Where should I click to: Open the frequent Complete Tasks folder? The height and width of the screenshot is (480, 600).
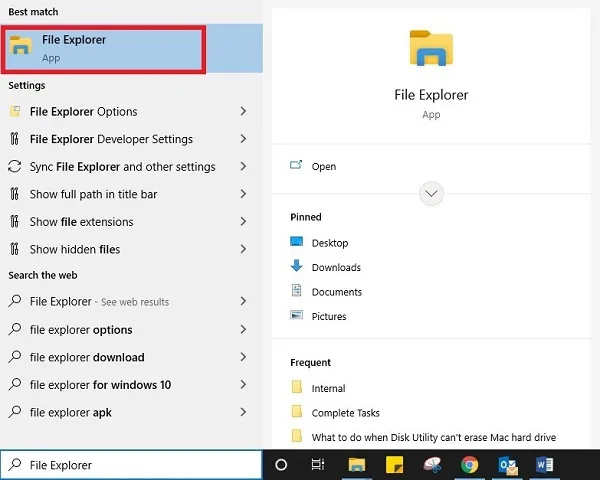pyautogui.click(x=346, y=413)
